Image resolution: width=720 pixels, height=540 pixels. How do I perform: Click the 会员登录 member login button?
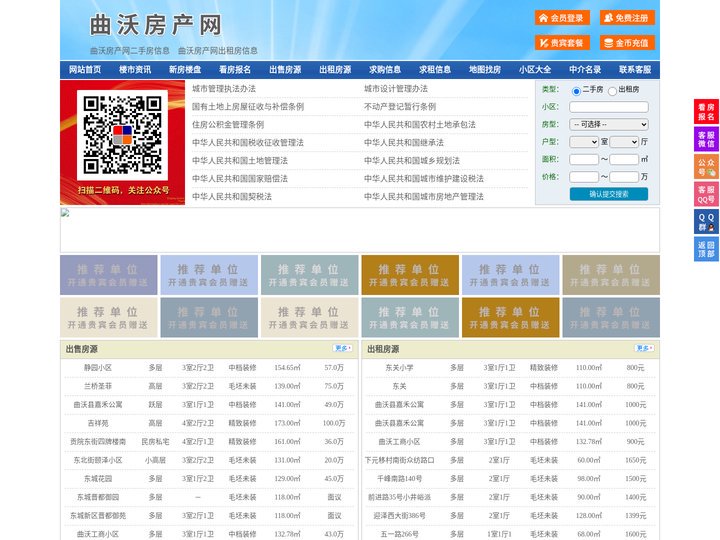(562, 18)
